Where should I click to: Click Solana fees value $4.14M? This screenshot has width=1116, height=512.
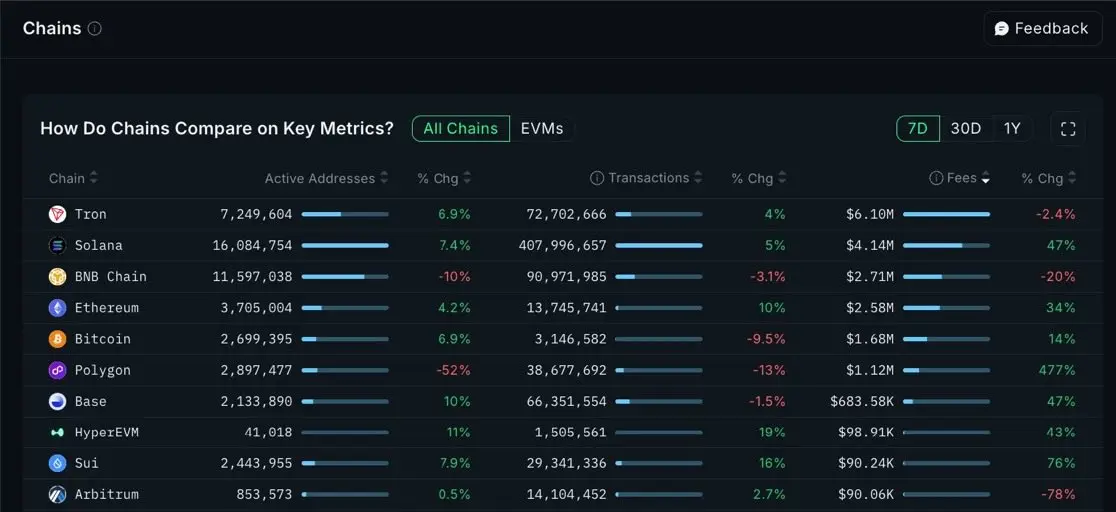tap(870, 246)
